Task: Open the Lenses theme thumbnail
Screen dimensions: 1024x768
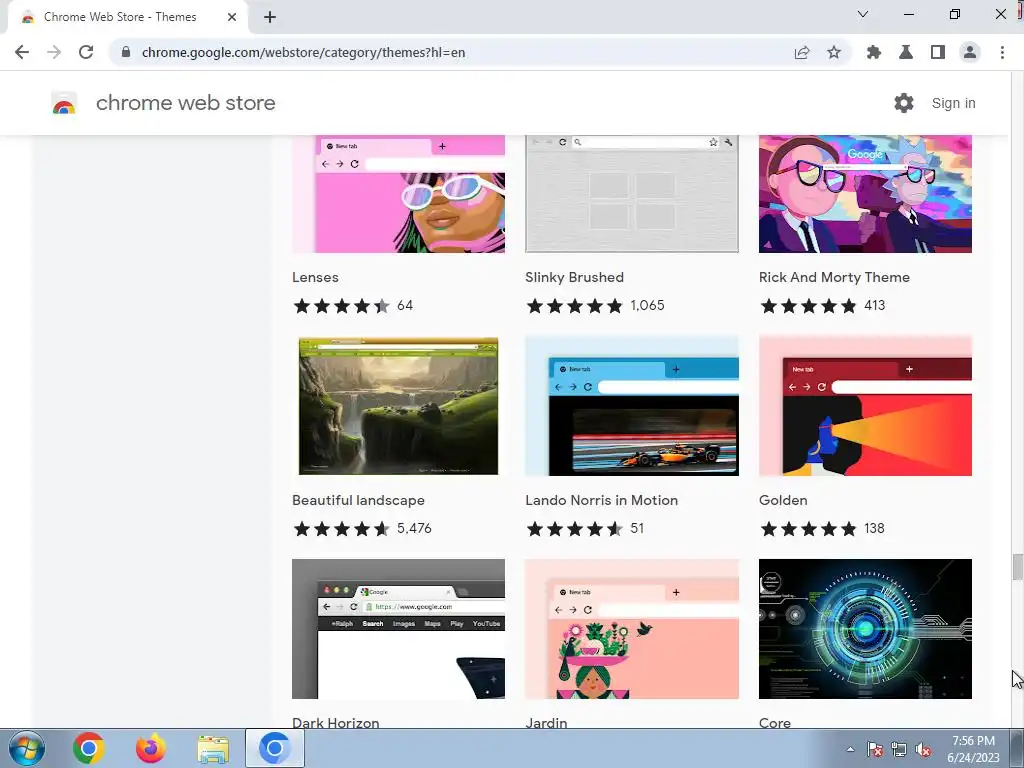Action: pyautogui.click(x=398, y=194)
